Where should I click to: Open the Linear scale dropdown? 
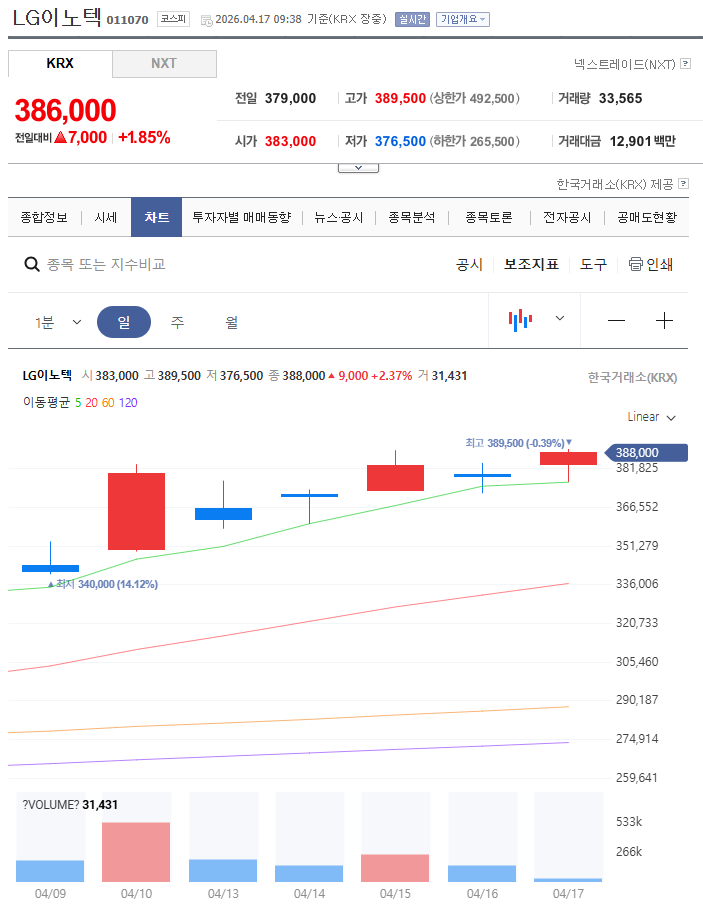tap(651, 417)
